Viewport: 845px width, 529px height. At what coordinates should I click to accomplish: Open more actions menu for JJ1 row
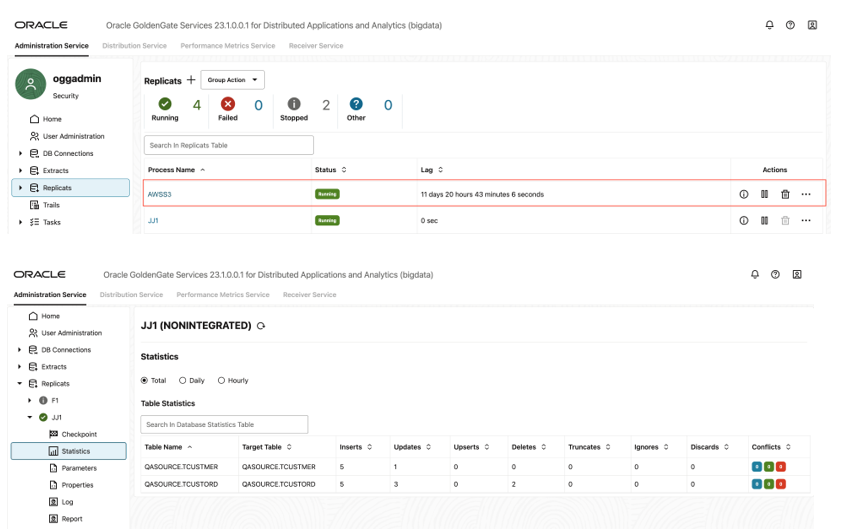pos(806,220)
